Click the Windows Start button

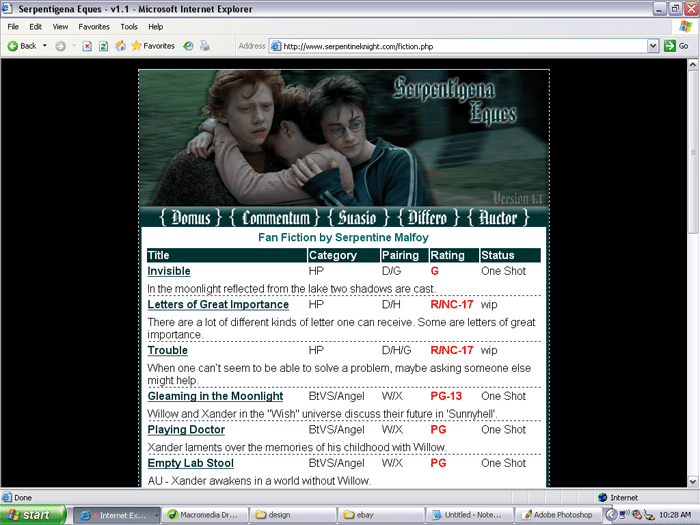coord(32,515)
